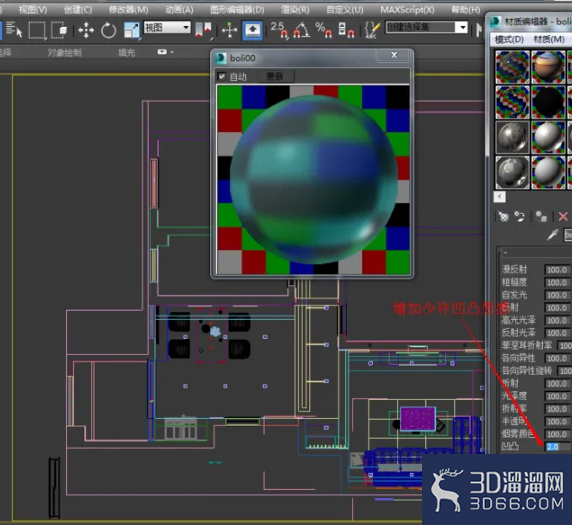Click the red X Reset Map icon

coord(563,217)
